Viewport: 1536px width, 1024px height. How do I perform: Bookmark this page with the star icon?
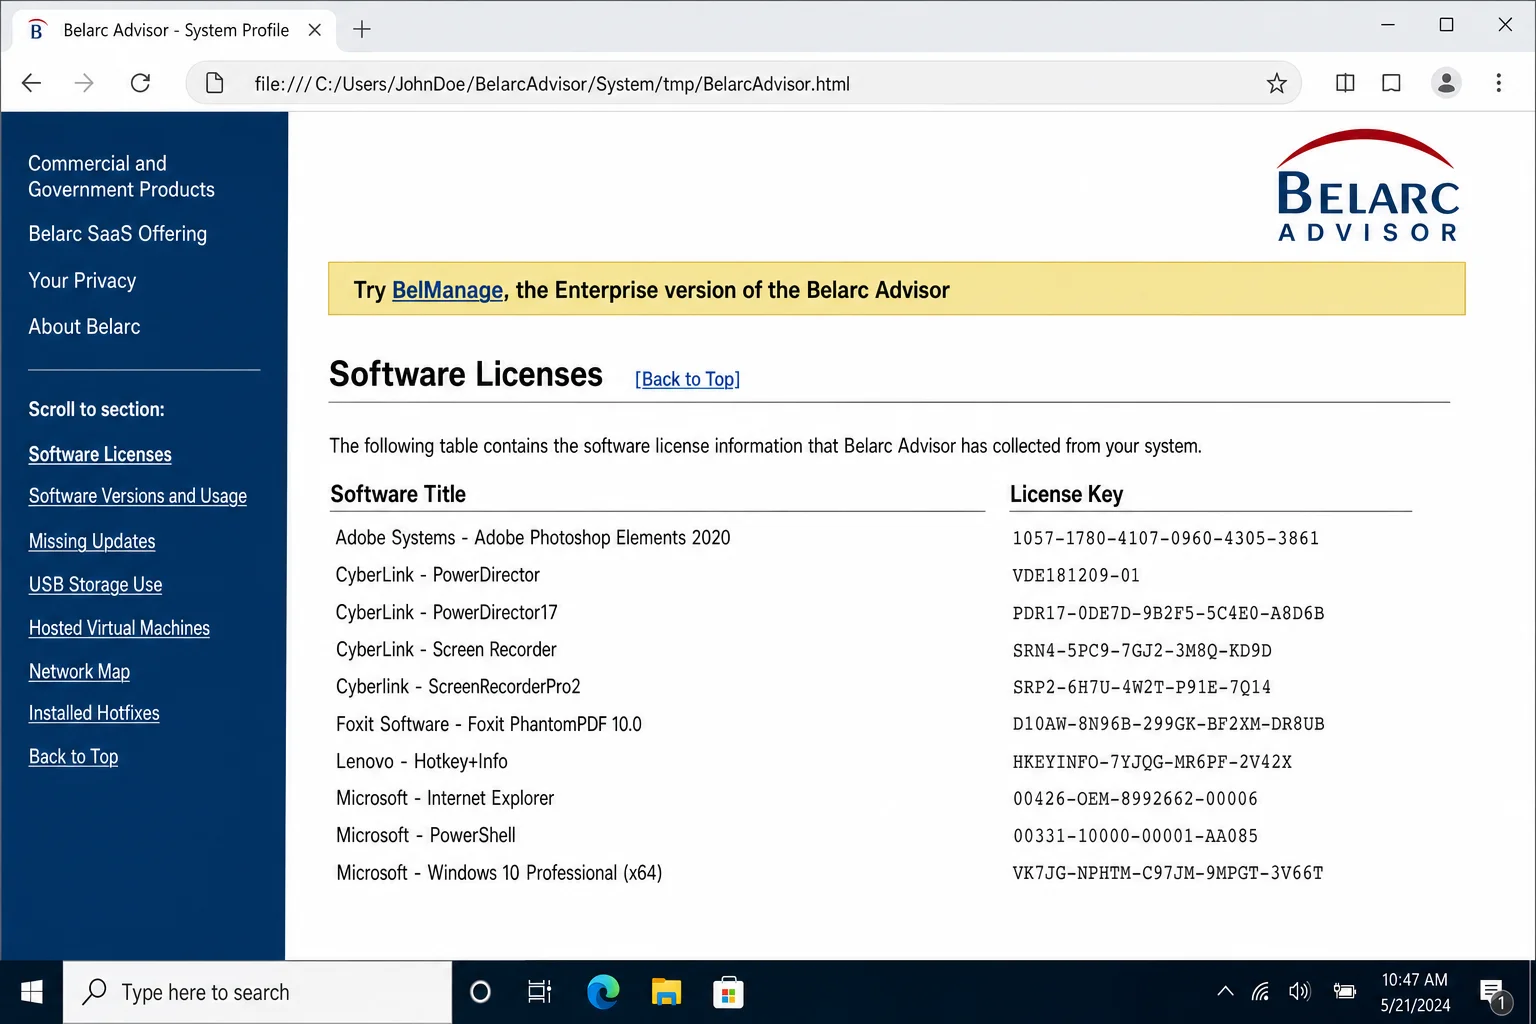[x=1276, y=83]
